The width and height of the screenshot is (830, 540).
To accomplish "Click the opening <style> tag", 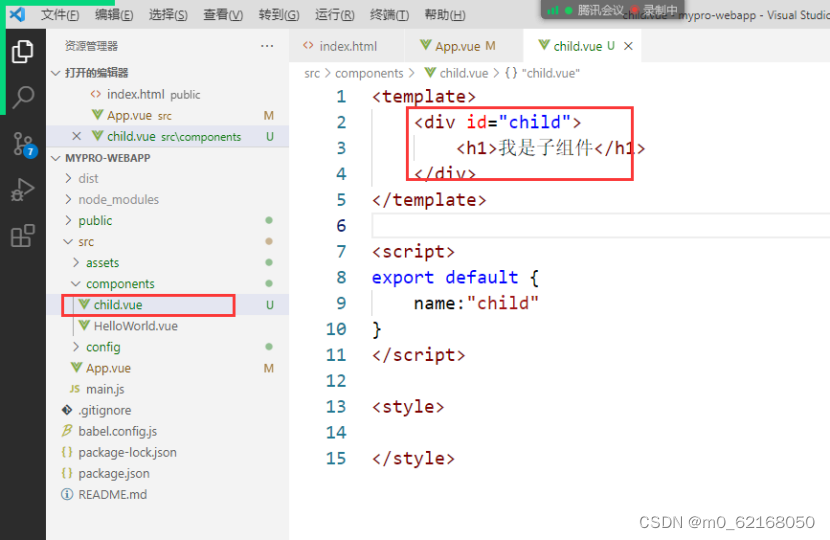I will 408,407.
